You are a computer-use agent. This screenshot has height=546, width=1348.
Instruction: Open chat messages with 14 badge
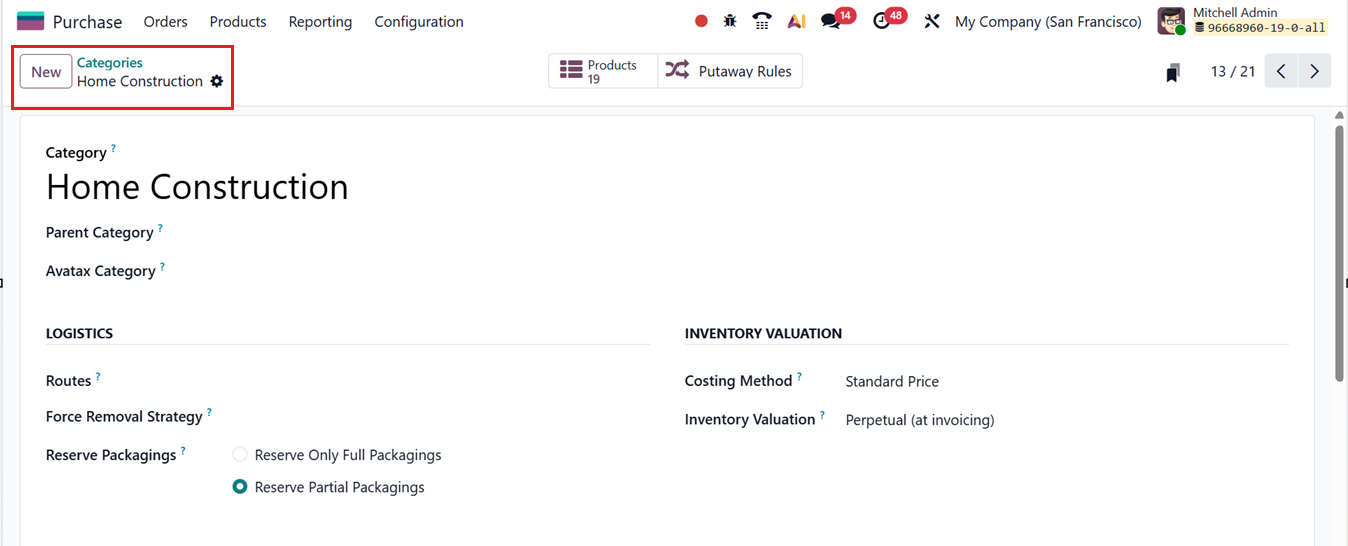click(x=832, y=21)
